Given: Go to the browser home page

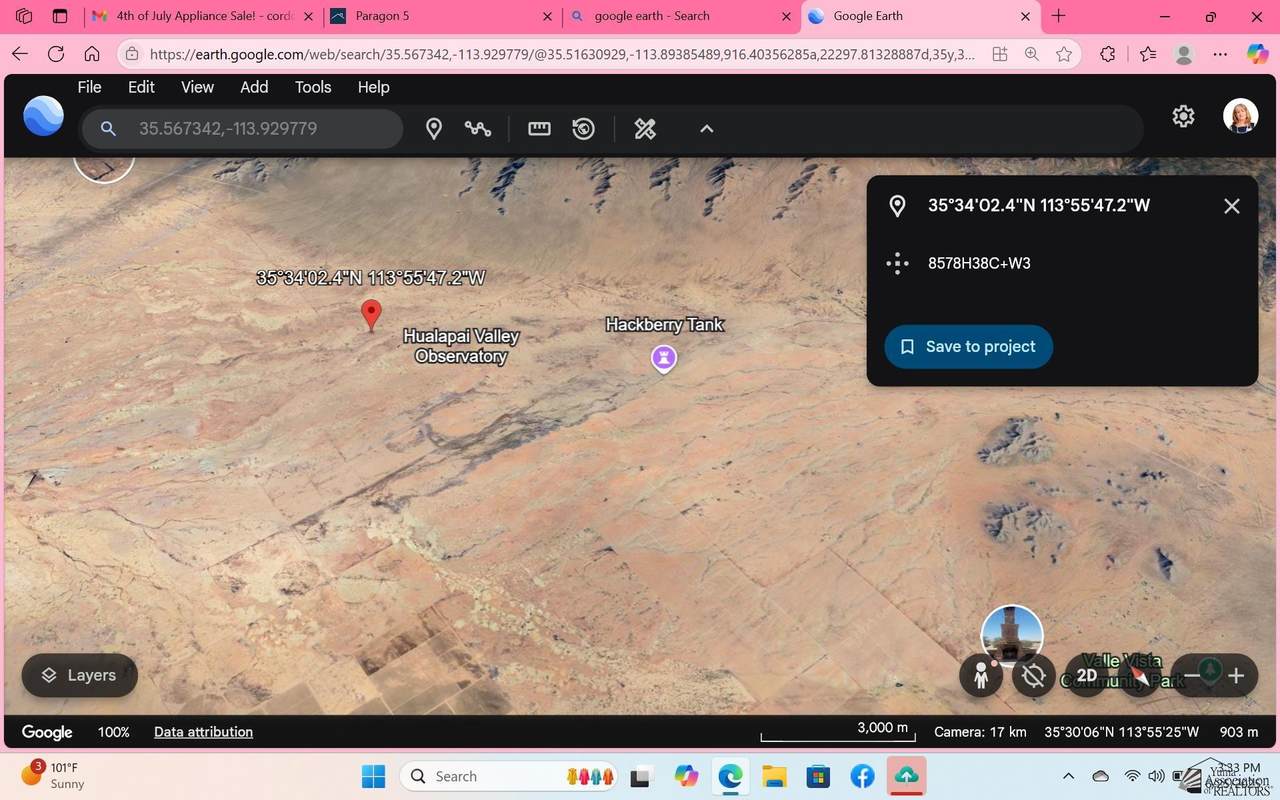Looking at the screenshot, I should click(92, 54).
